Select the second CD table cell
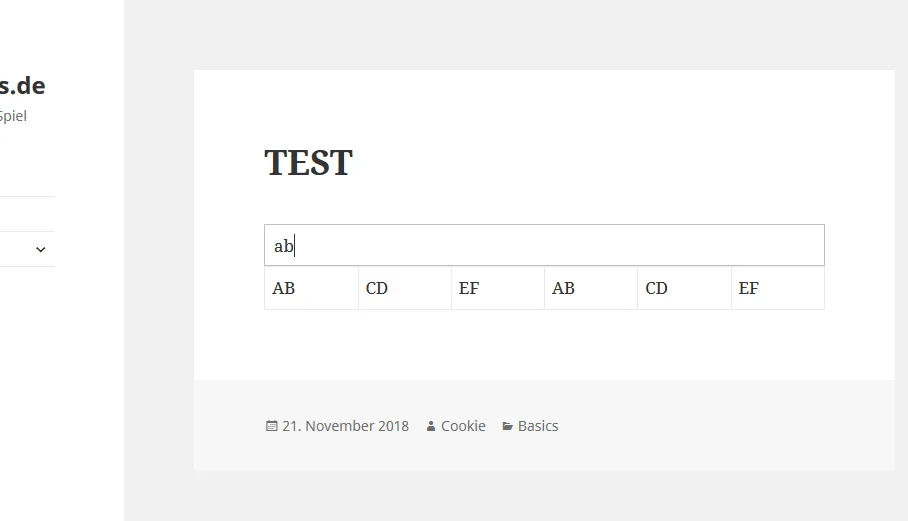The width and height of the screenshot is (908, 521). point(684,288)
